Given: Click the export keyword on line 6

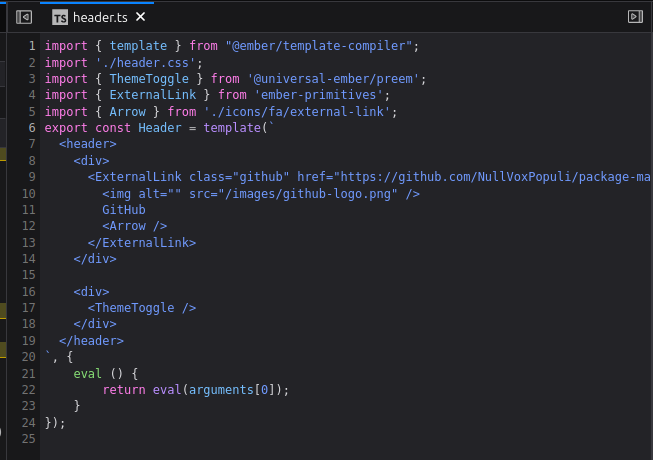Looking at the screenshot, I should (x=66, y=128).
